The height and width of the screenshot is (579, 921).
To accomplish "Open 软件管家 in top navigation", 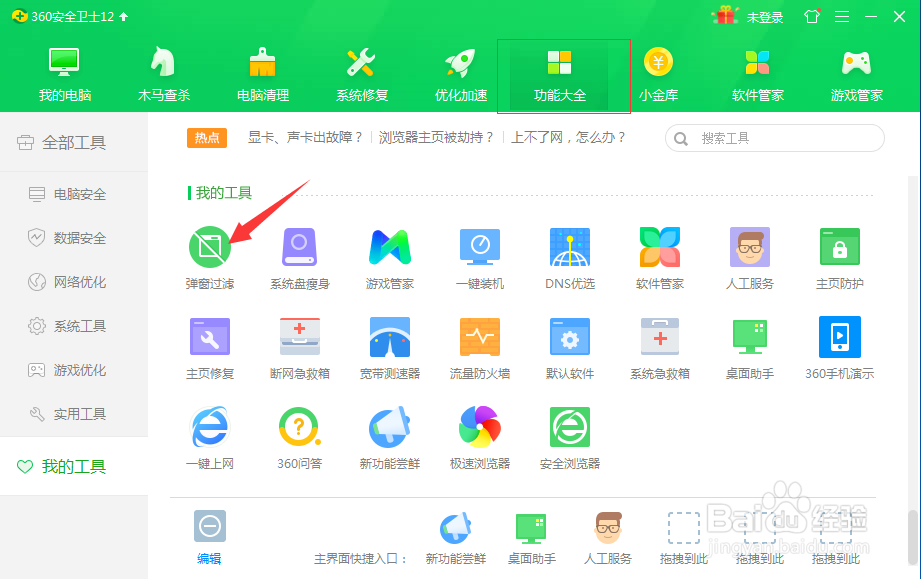I will point(758,75).
